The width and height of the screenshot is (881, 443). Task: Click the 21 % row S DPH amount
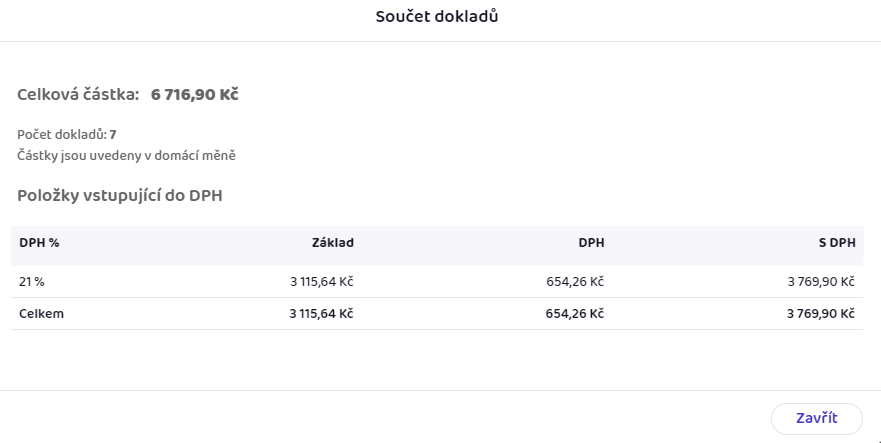(x=821, y=282)
